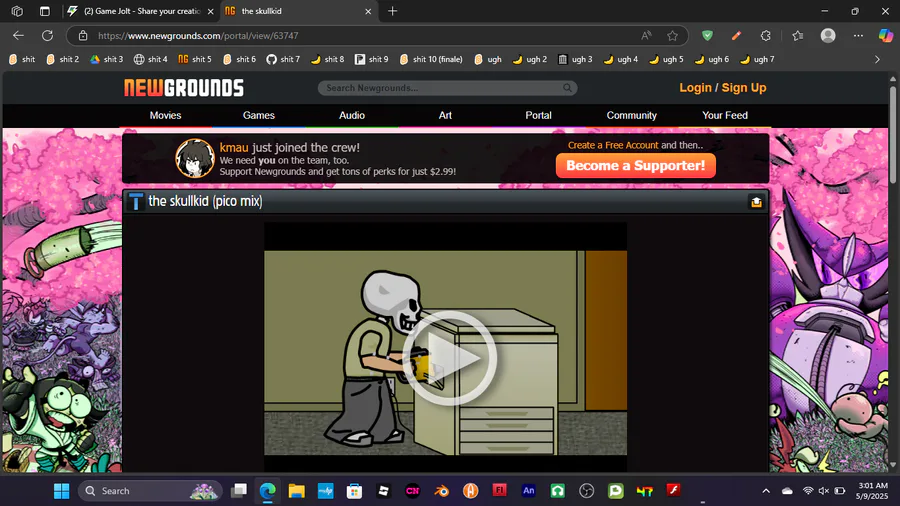Open Task View on the taskbar
900x506 pixels.
click(239, 491)
